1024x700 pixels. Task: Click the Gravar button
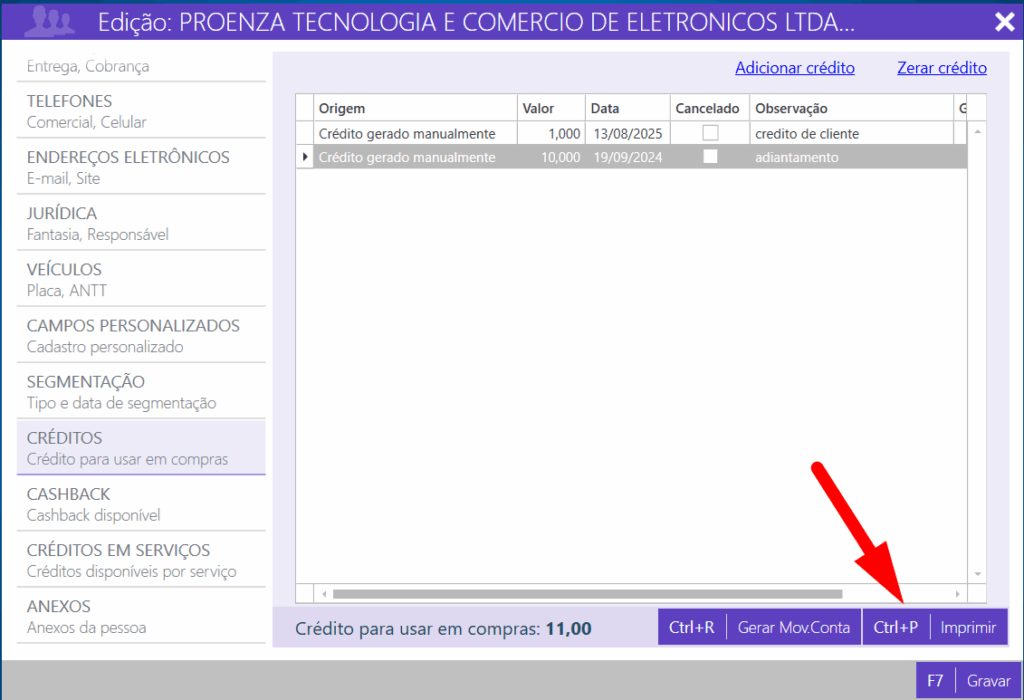966,680
